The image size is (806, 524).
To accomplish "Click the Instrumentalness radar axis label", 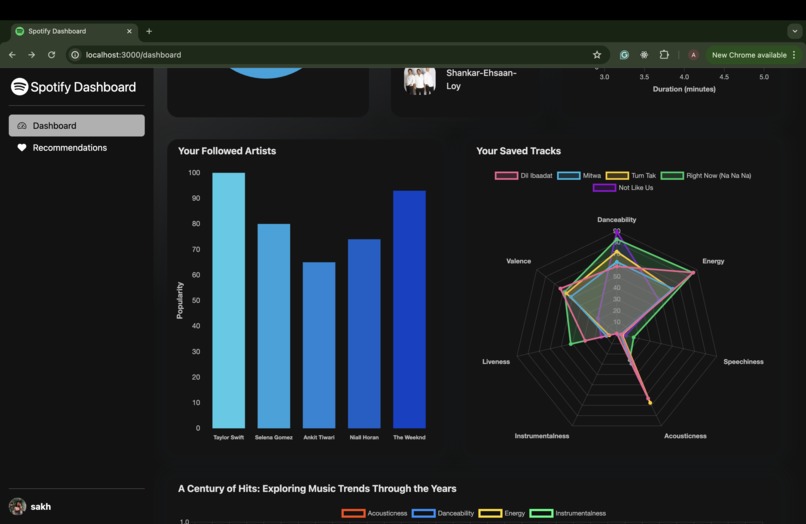I will 542,436.
